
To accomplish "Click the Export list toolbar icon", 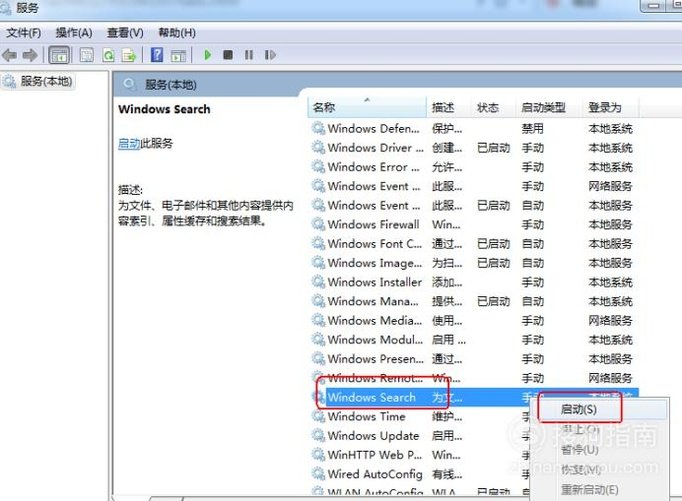I will [x=129, y=55].
